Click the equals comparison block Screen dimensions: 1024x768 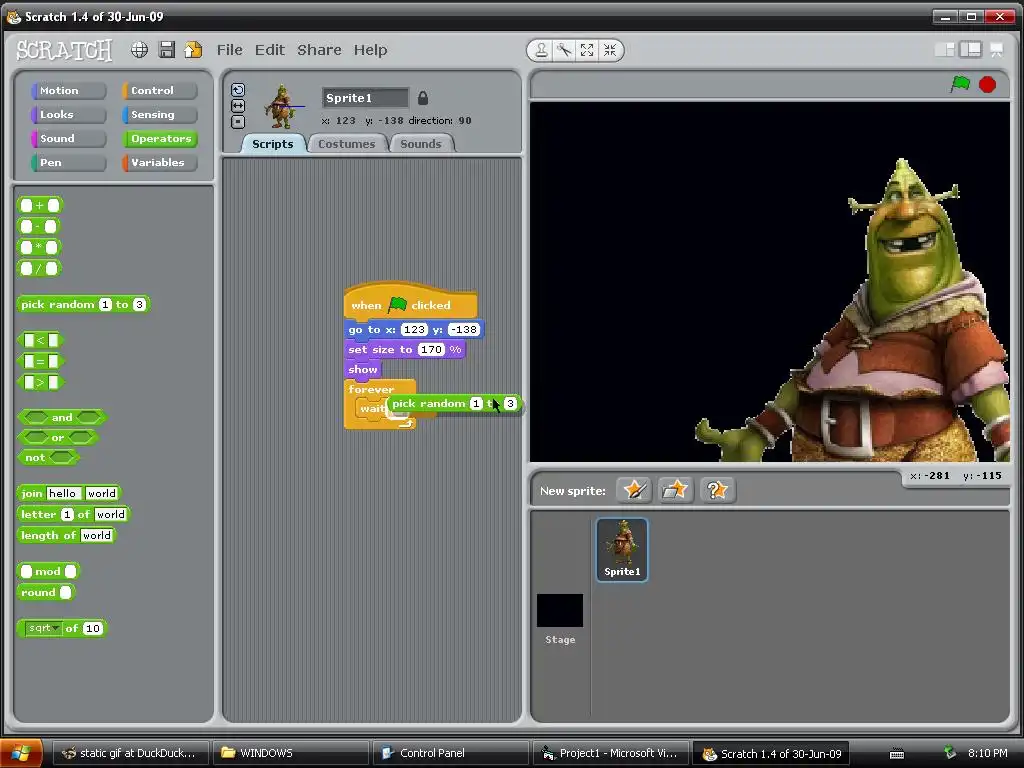40,361
